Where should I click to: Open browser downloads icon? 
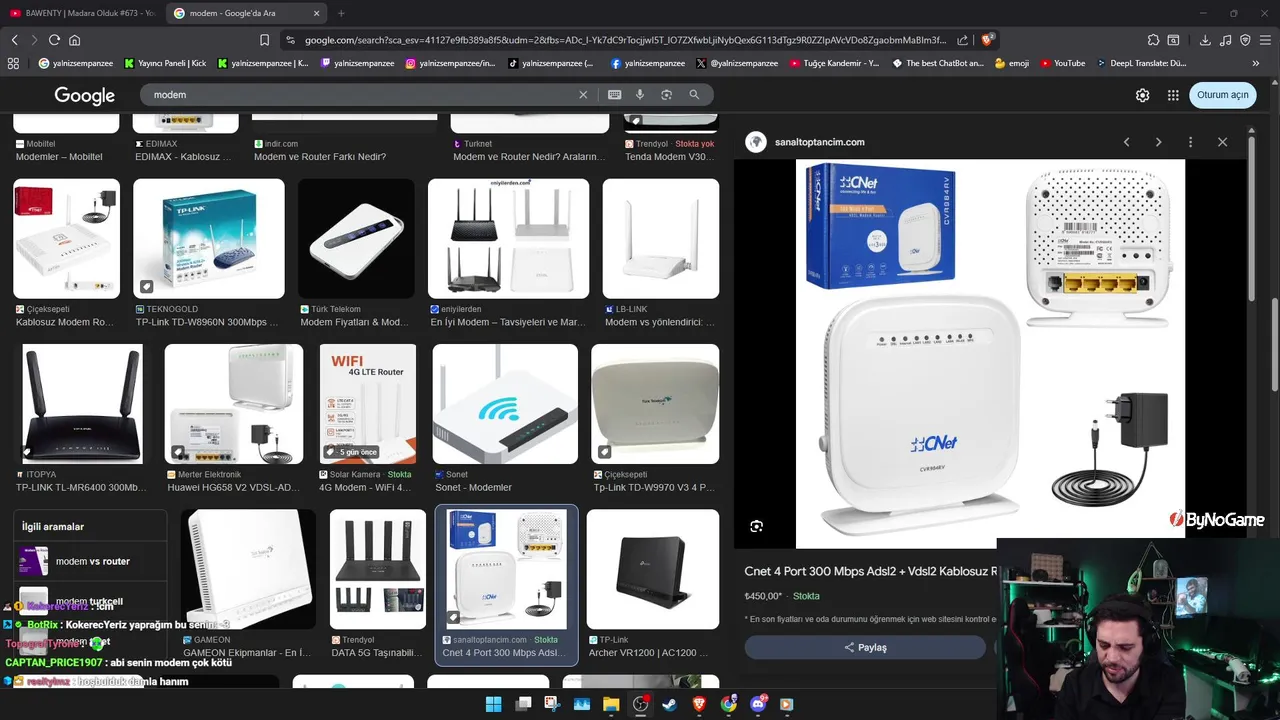click(x=1205, y=40)
